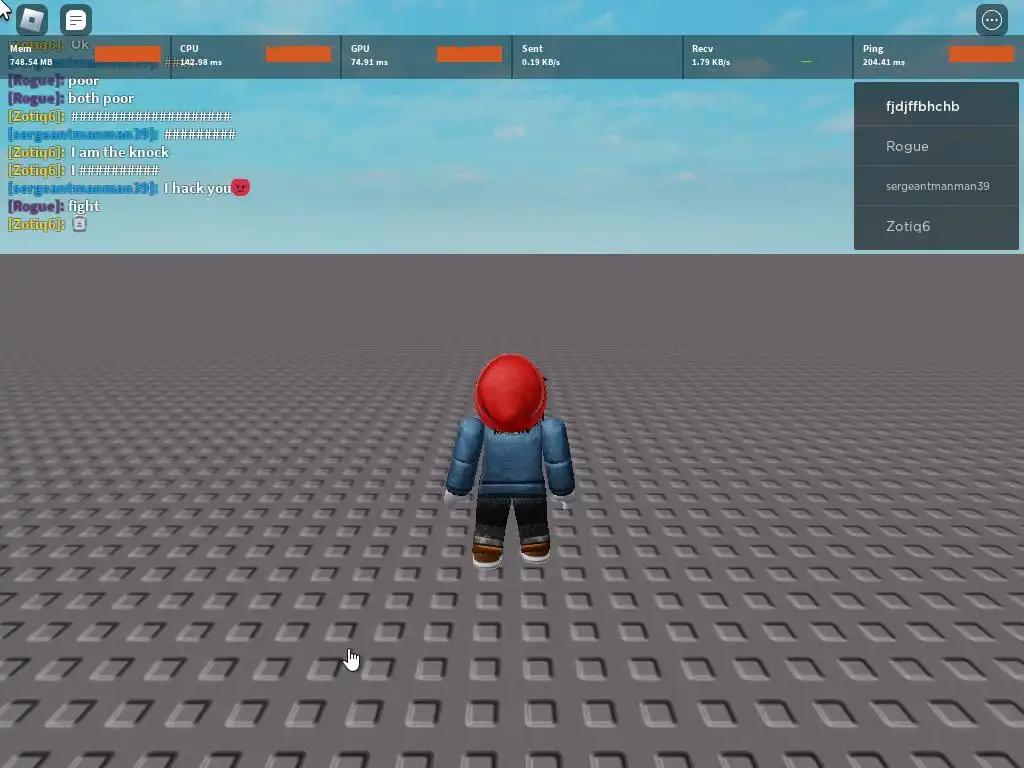Open the Recv network stat panel
Viewport: 1024px width, 768px height.
point(768,56)
